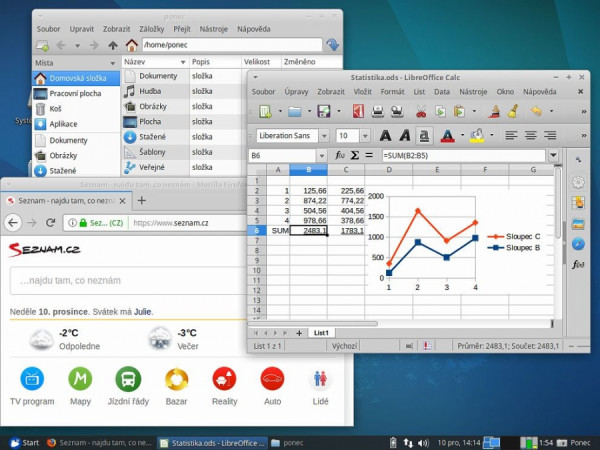Reload page in Firefox

(x=51, y=223)
